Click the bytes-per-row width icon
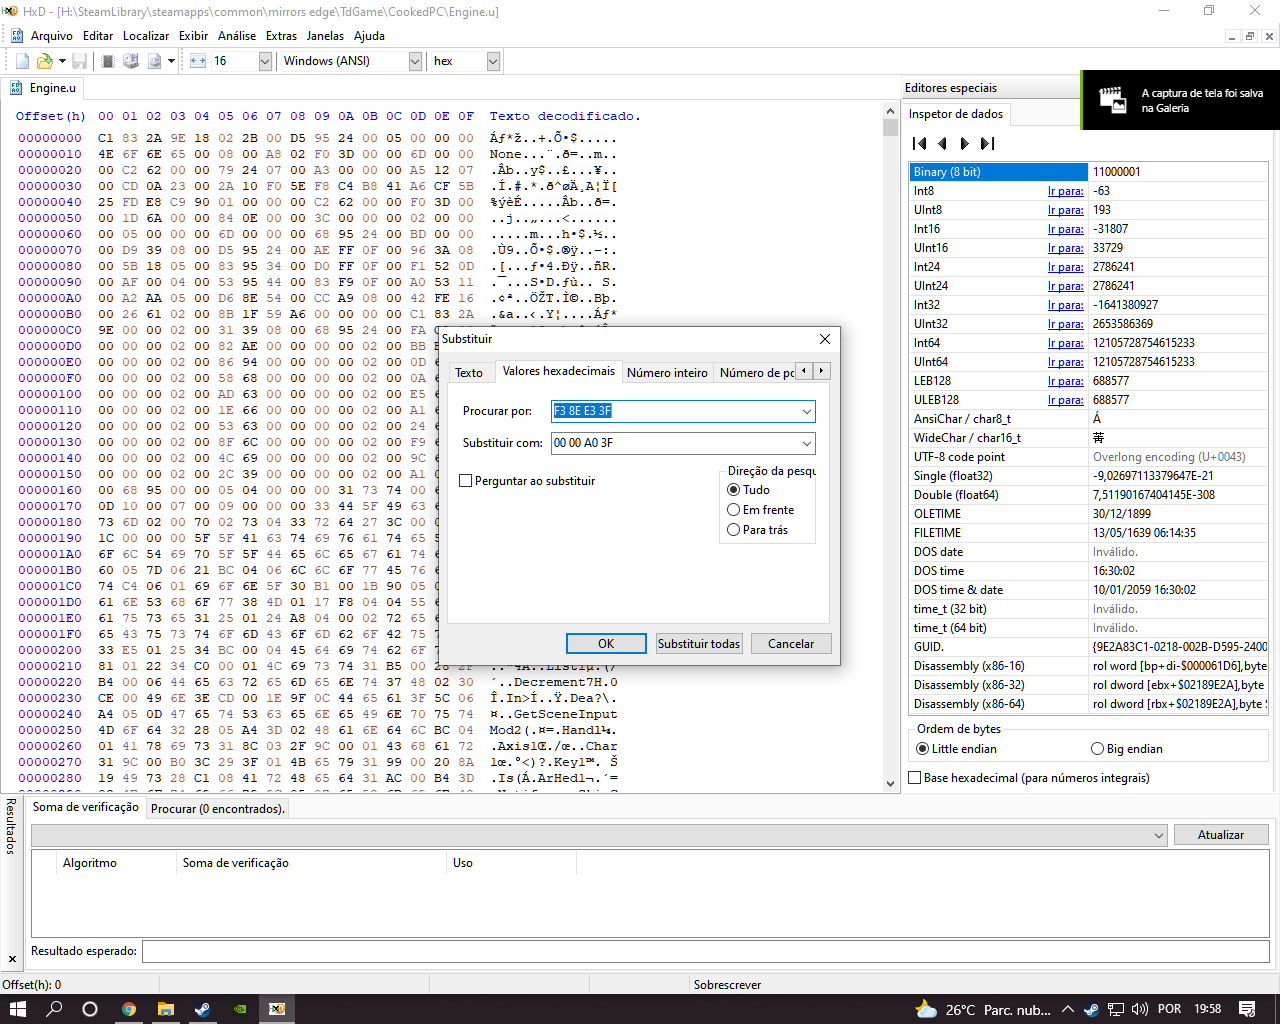This screenshot has height=1024, width=1280. (198, 61)
